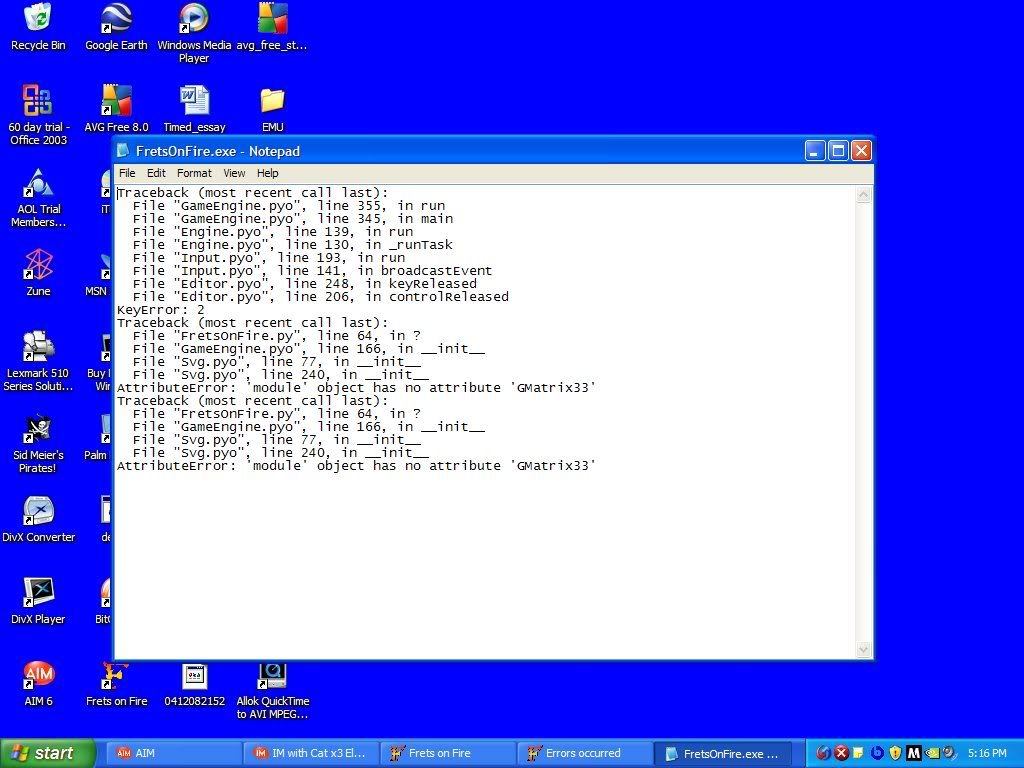This screenshot has height=768, width=1024.
Task: Click the Notepad scrollbar up arrow
Action: 863,195
